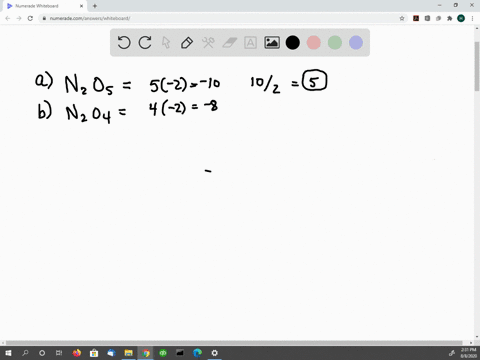Screen dimensions: 480x360
Task: Bookmark this page with the star
Action: click(x=402, y=18)
